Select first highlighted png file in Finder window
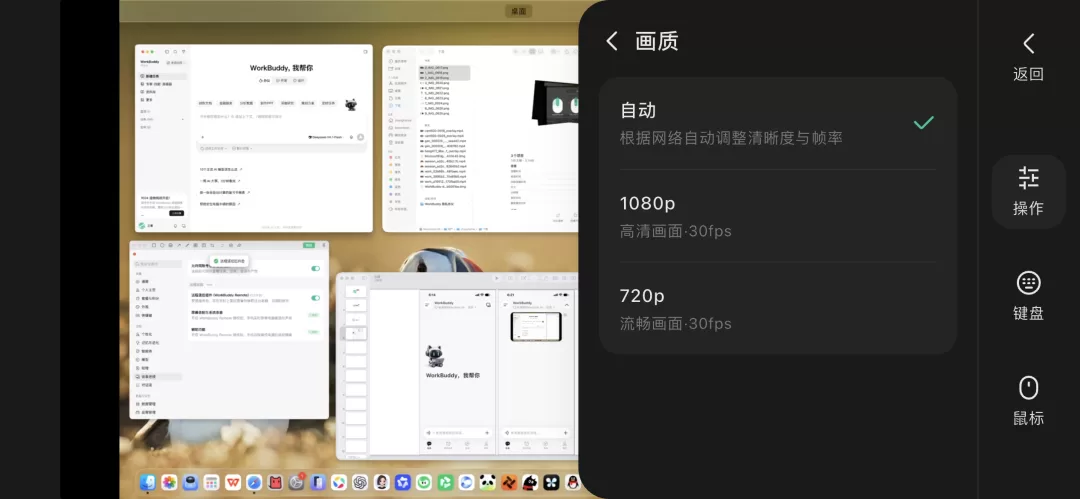 [x=444, y=68]
